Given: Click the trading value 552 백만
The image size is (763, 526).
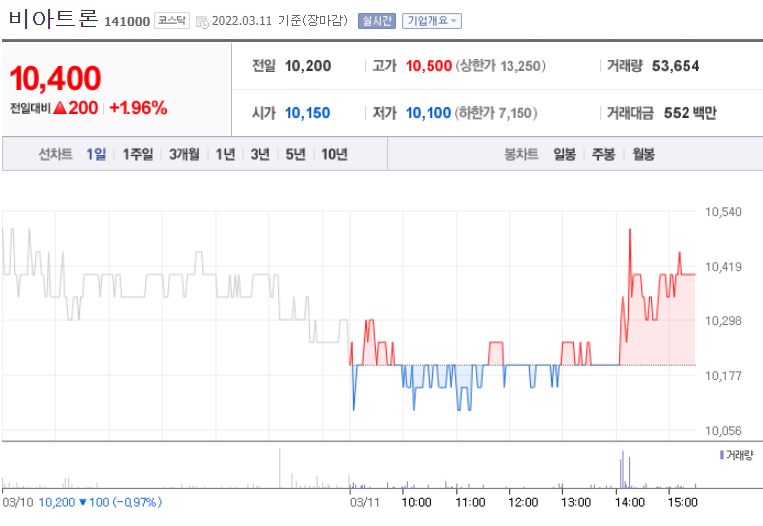Looking at the screenshot, I should point(690,113).
